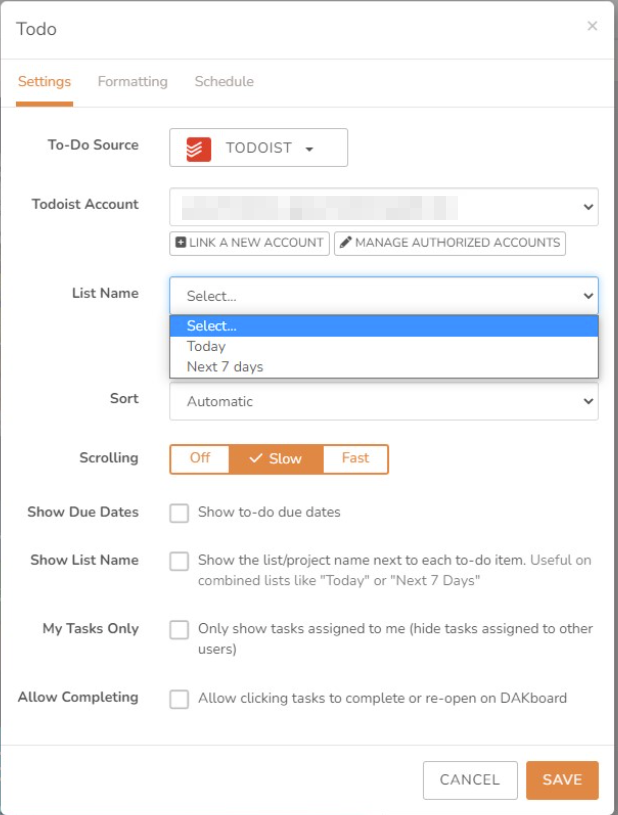Viewport: 618px width, 815px height.
Task: Cancel the Todo configuration
Action: coord(469,780)
